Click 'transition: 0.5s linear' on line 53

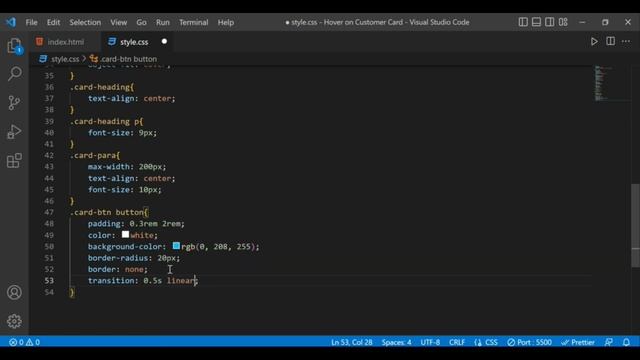[x=142, y=280]
